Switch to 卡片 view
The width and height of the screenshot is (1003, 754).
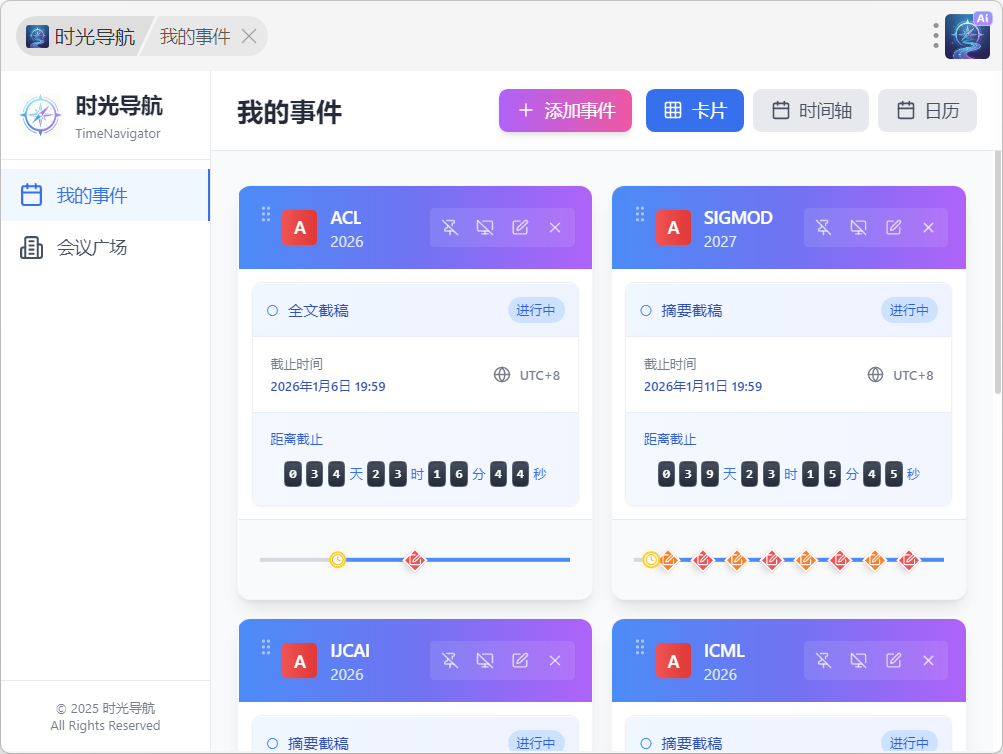[695, 111]
